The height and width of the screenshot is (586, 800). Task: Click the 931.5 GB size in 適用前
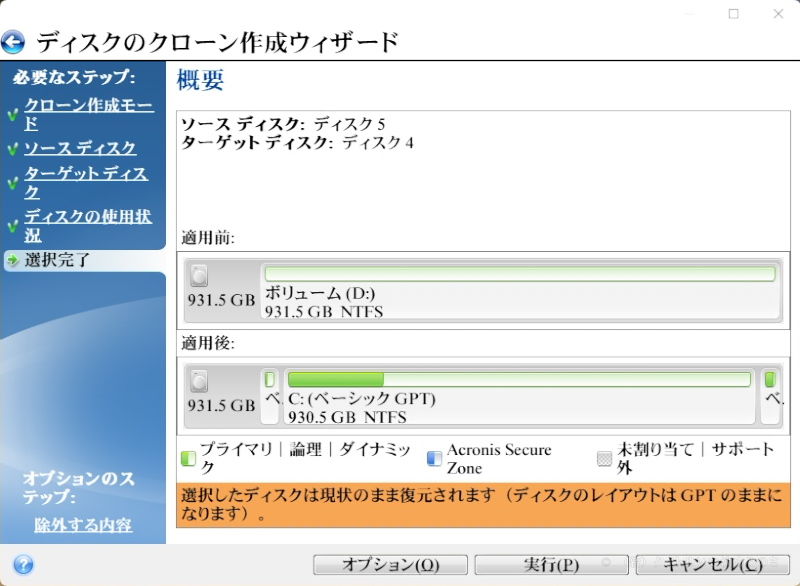click(221, 300)
